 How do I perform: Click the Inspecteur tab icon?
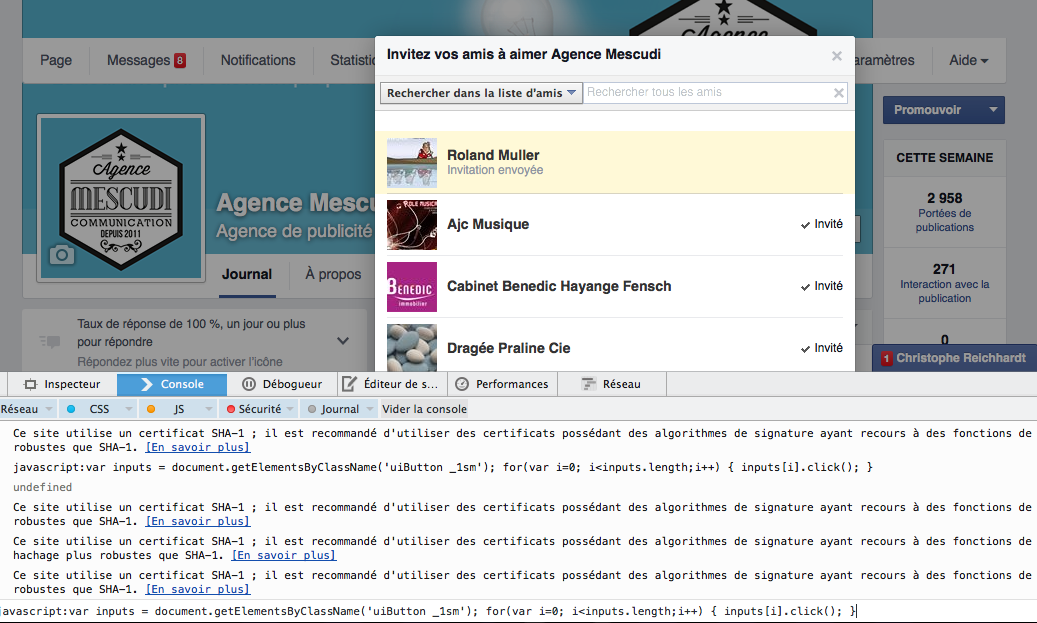[x=30, y=384]
